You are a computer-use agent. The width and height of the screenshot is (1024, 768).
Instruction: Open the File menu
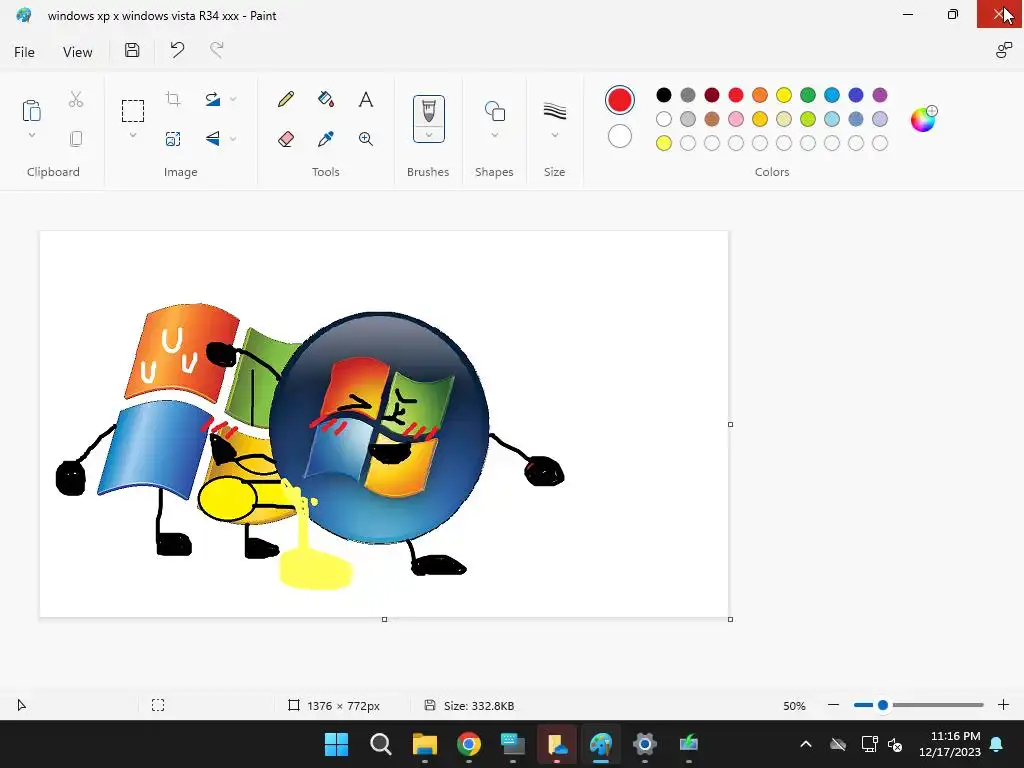[x=24, y=52]
